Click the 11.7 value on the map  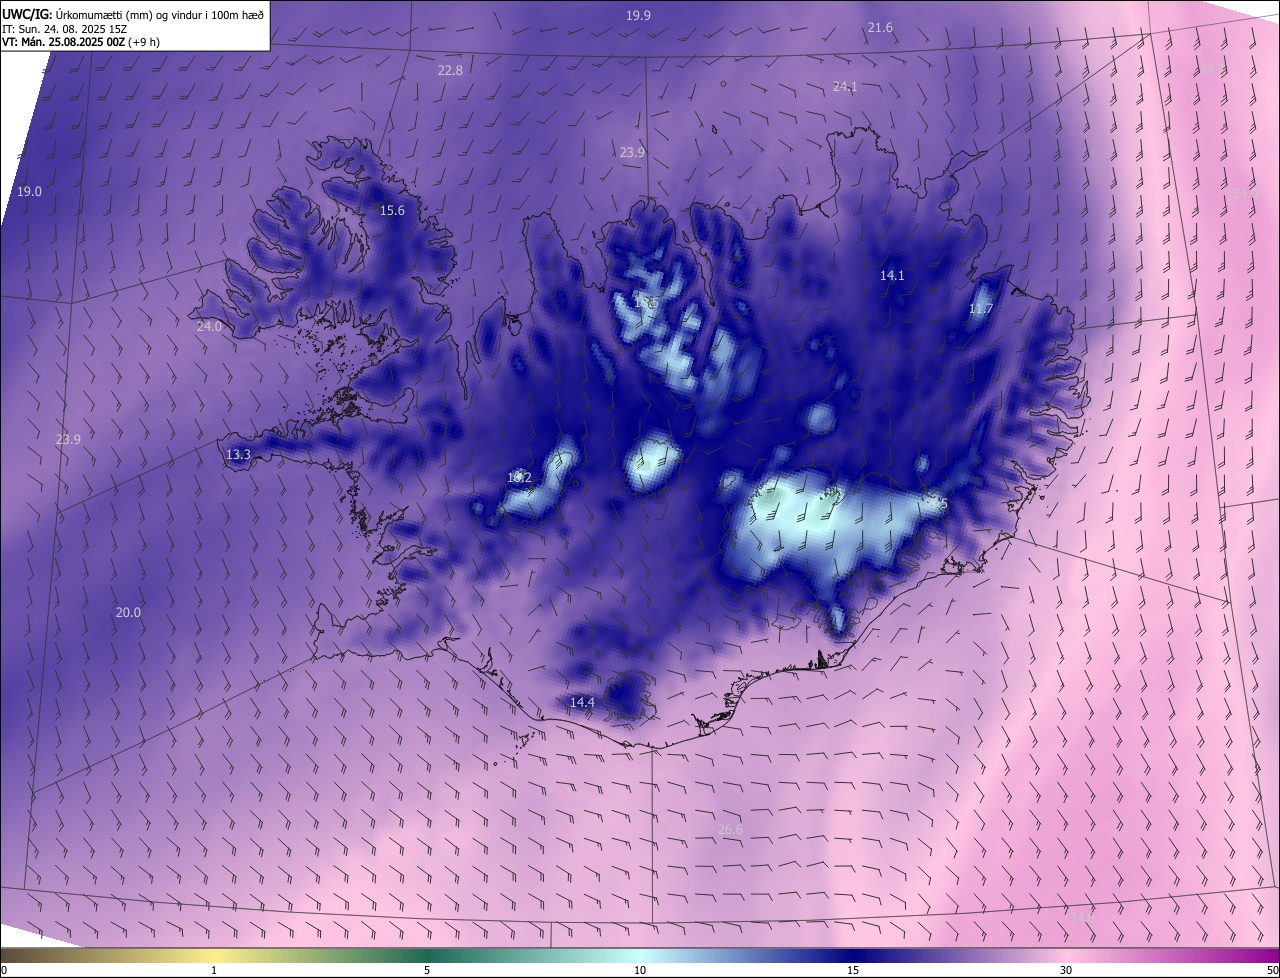click(x=980, y=309)
